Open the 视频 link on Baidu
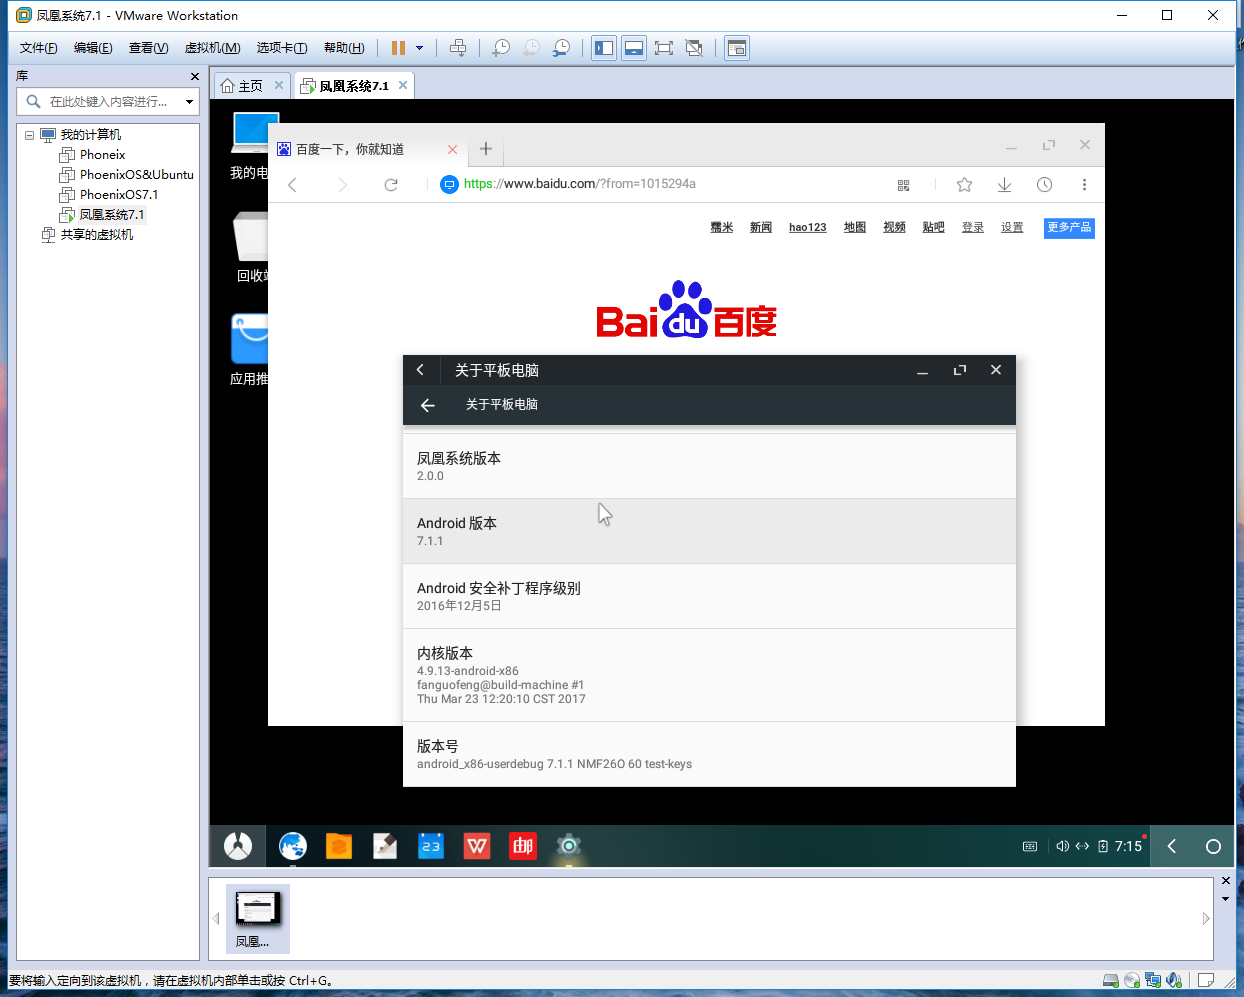Viewport: 1244px width, 997px height. 894,228
